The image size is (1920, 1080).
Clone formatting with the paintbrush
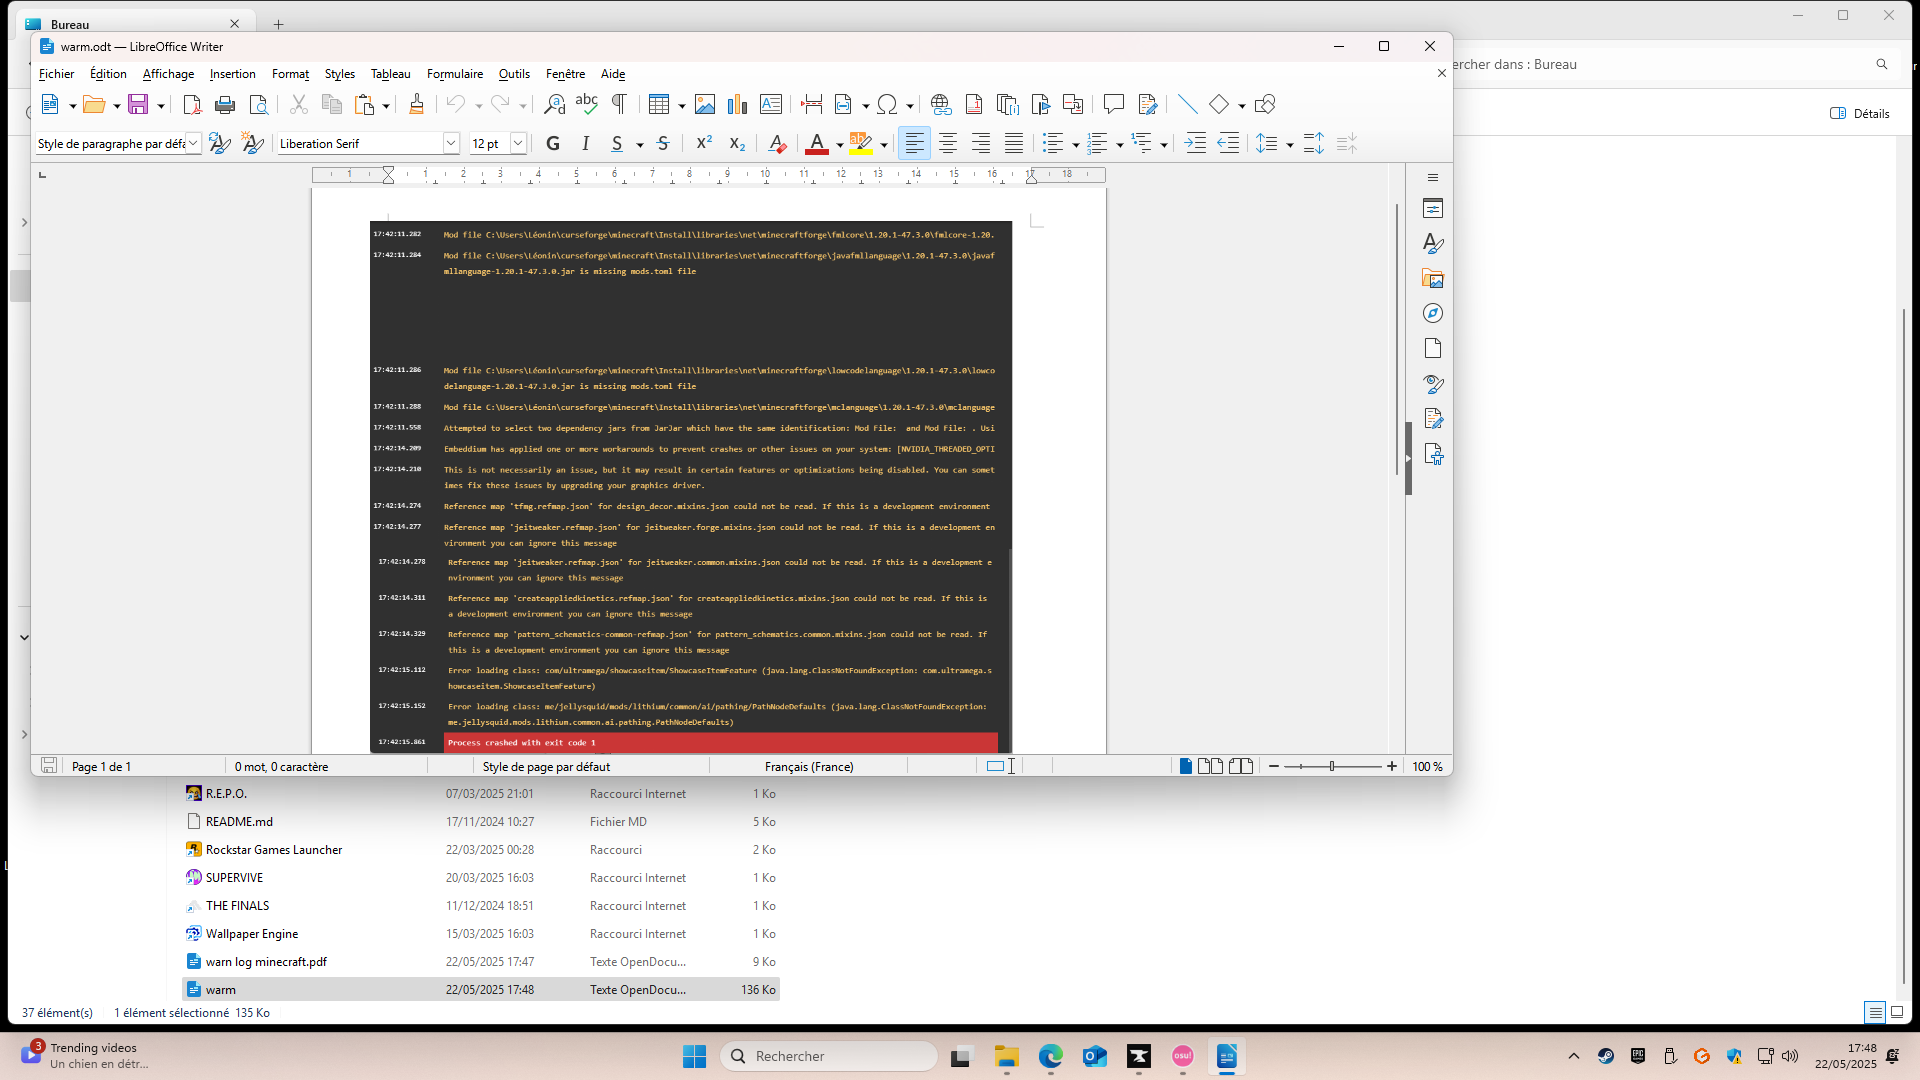click(417, 104)
